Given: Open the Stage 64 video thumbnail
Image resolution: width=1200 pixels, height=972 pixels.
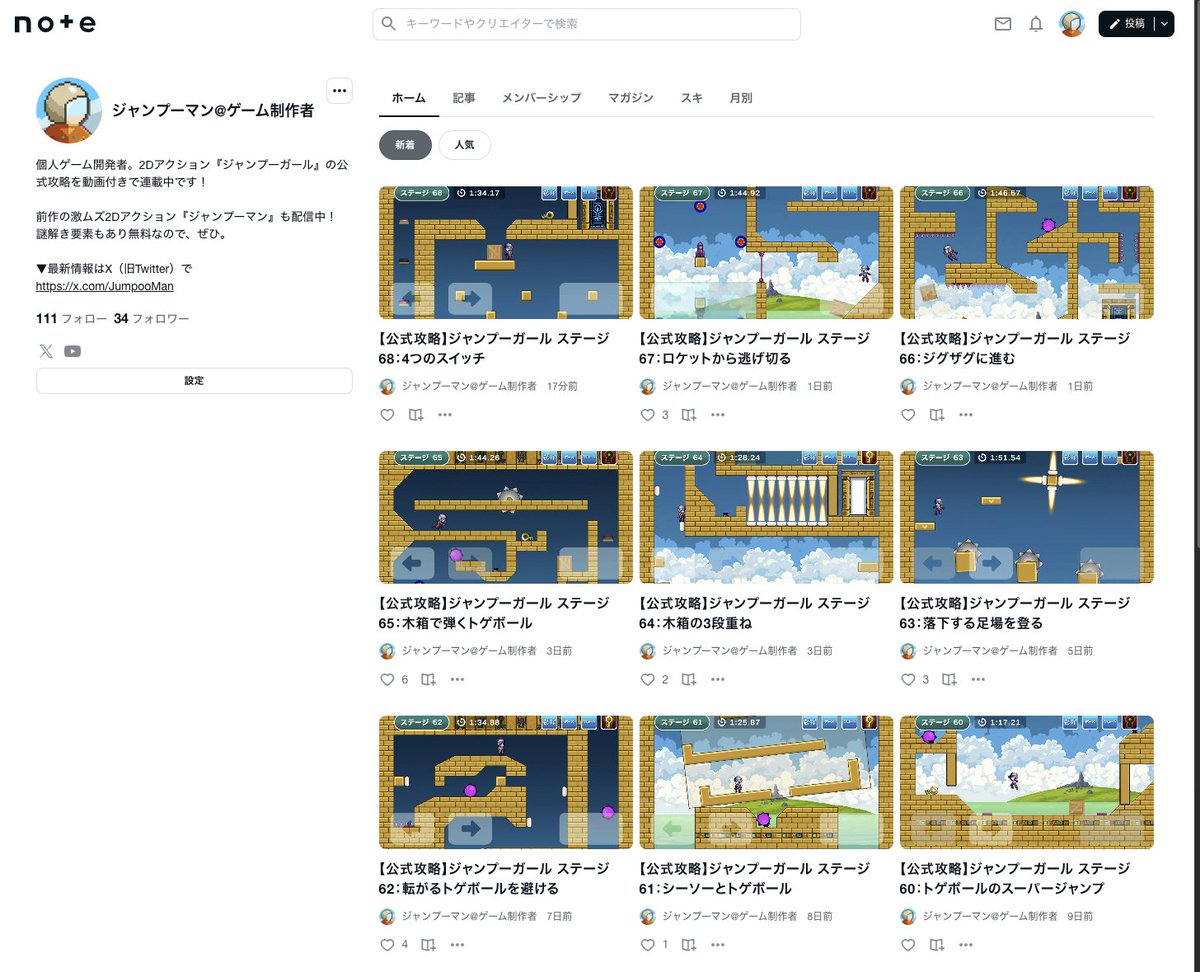Looking at the screenshot, I should point(766,517).
